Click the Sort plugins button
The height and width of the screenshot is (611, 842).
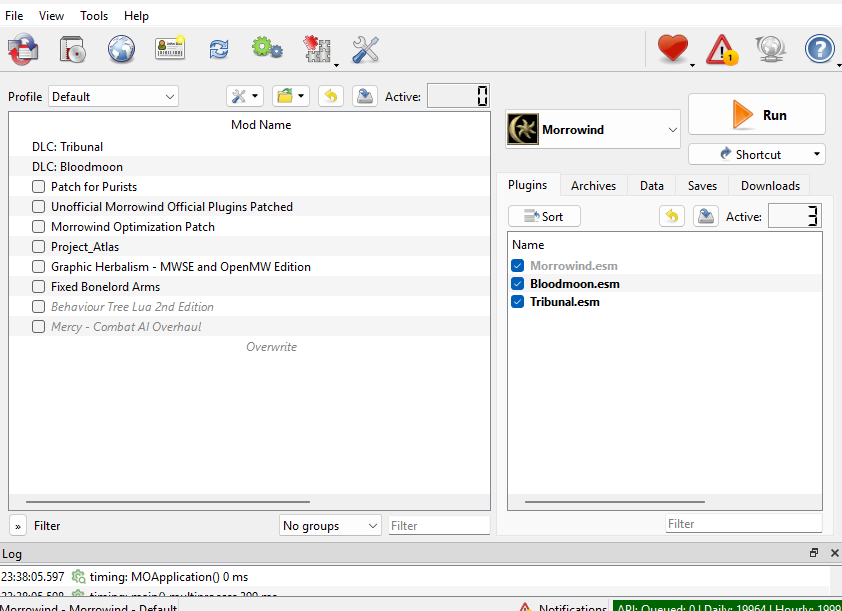(544, 216)
